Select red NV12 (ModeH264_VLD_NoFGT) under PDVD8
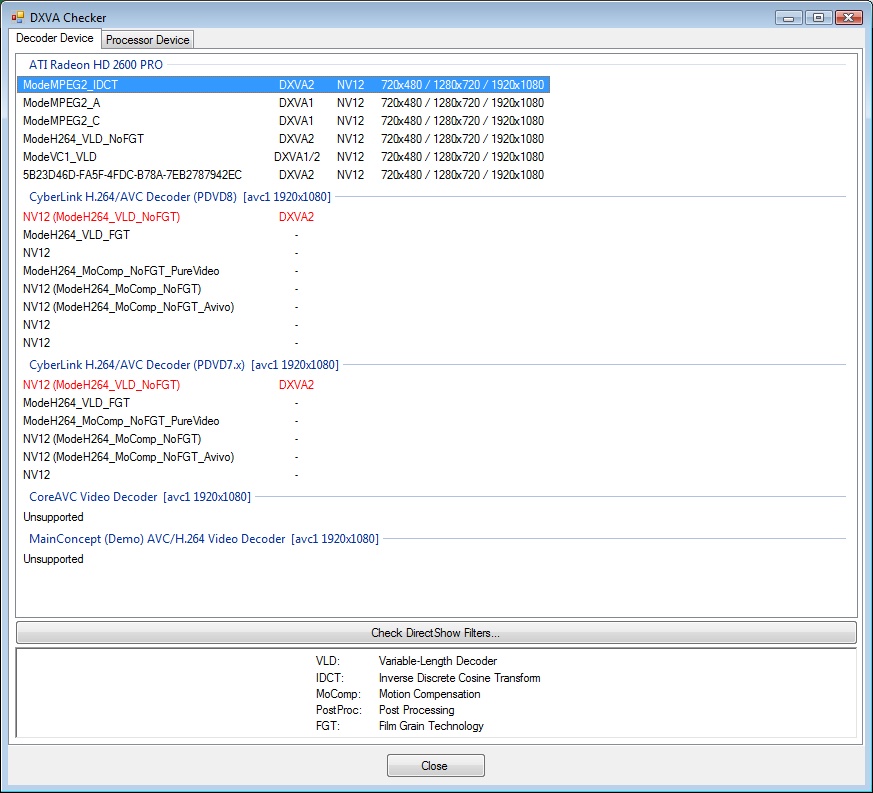873x793 pixels. 101,217
